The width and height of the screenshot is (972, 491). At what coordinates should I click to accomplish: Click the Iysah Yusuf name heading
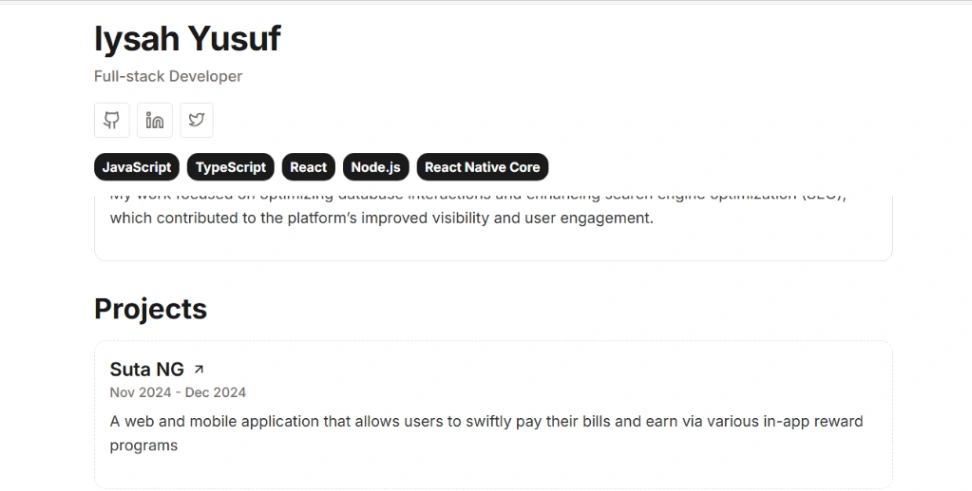point(187,38)
